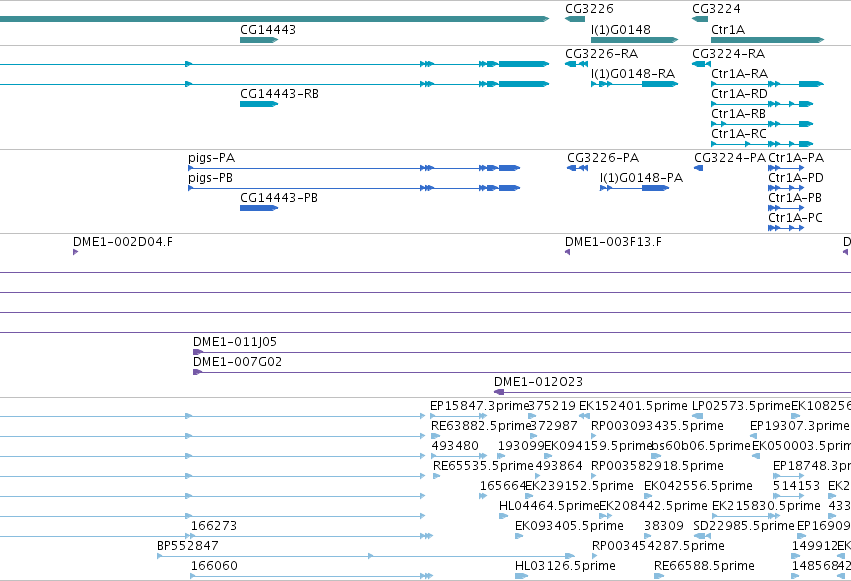This screenshot has height=581, width=851.
Task: Click the Ctr1A gene label
Action: pos(728,30)
